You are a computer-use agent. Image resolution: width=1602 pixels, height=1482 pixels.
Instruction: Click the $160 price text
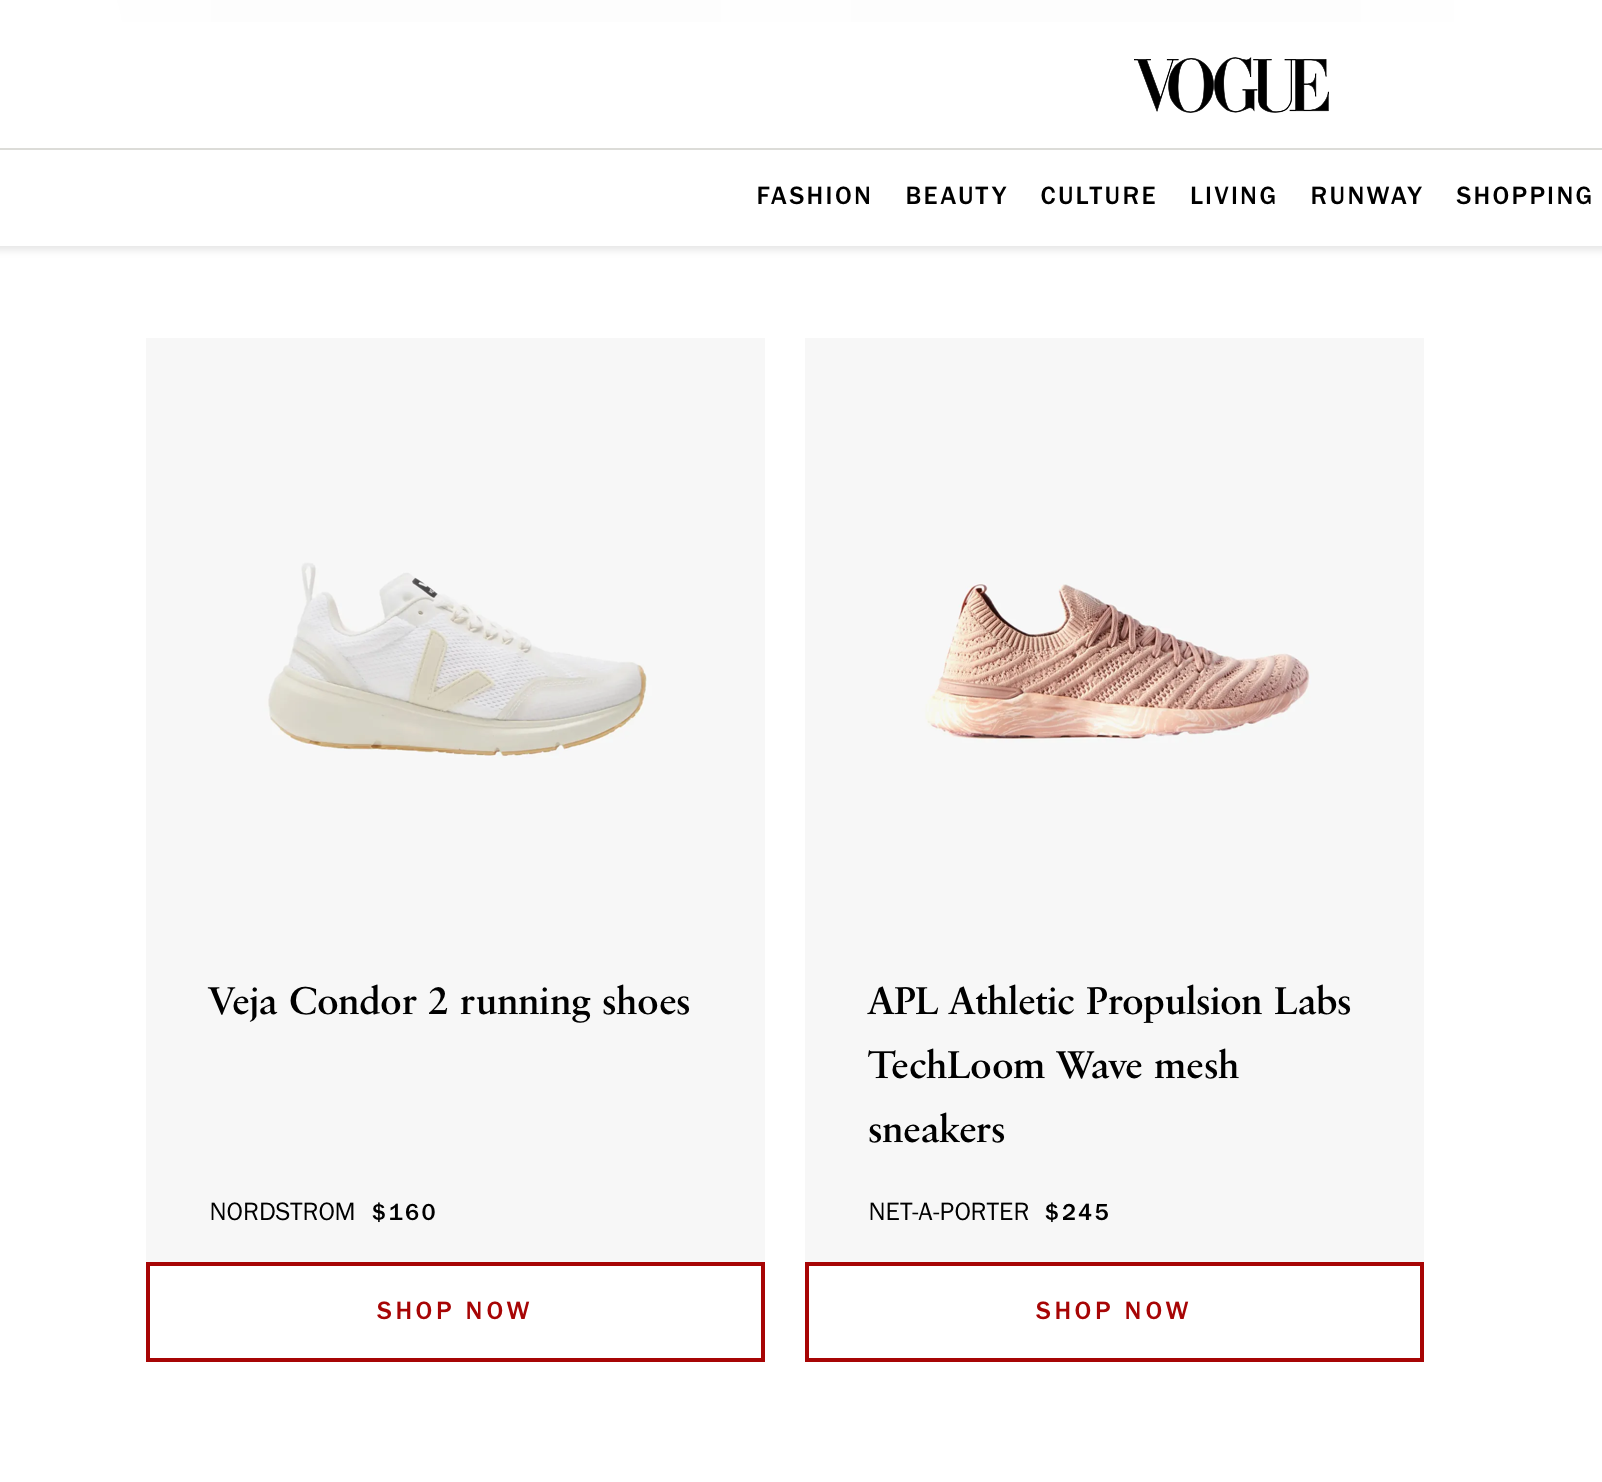tap(403, 1211)
